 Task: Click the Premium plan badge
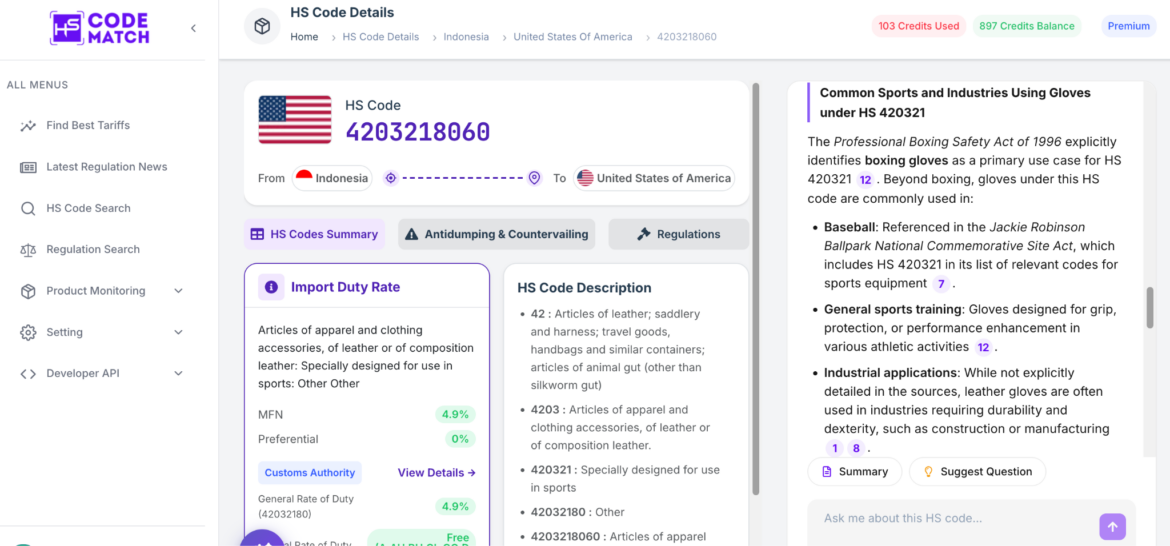point(1128,26)
